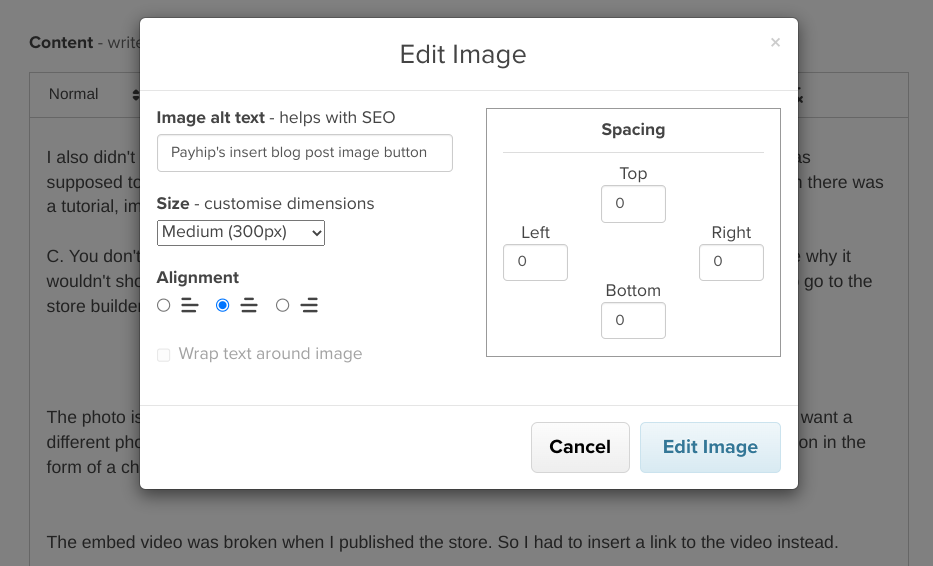Click the Right spacing input

pos(731,263)
